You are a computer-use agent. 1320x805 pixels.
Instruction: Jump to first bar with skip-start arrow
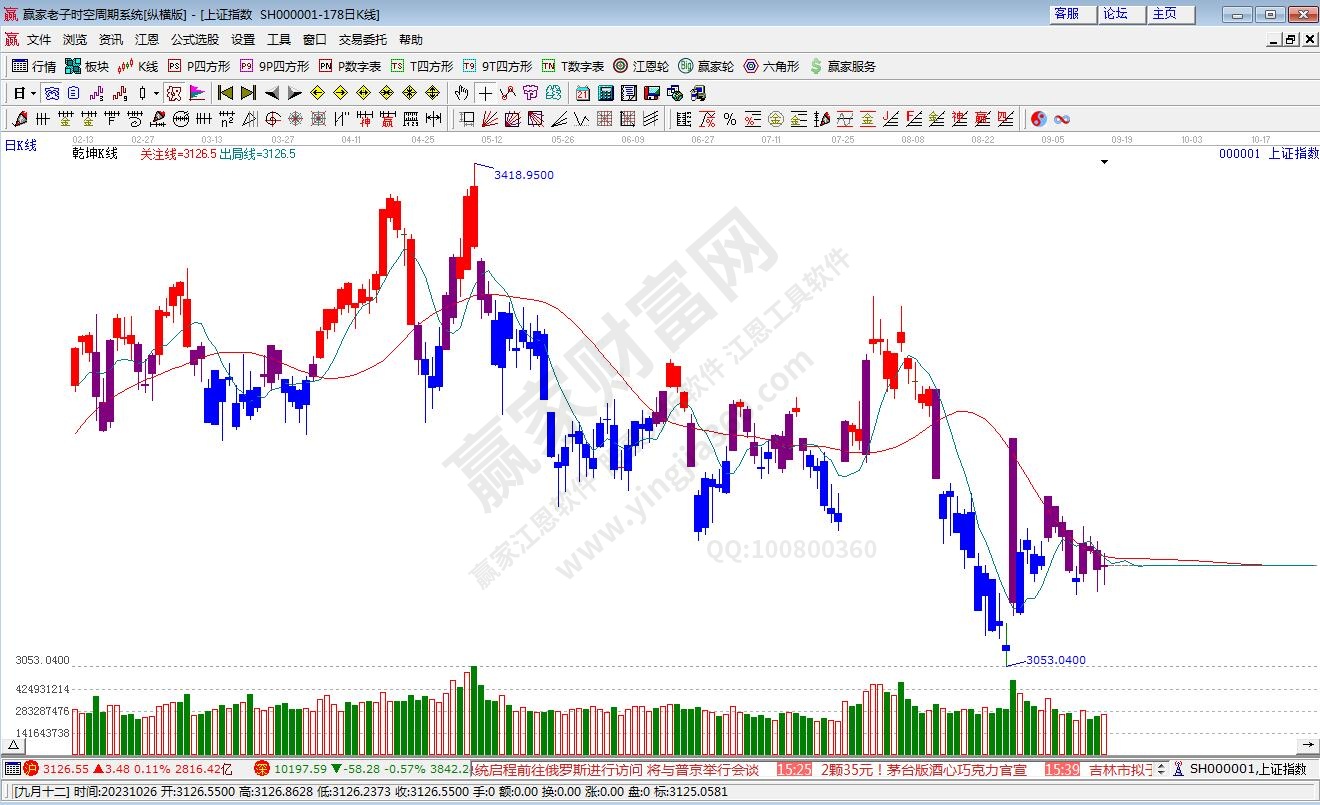point(225,93)
